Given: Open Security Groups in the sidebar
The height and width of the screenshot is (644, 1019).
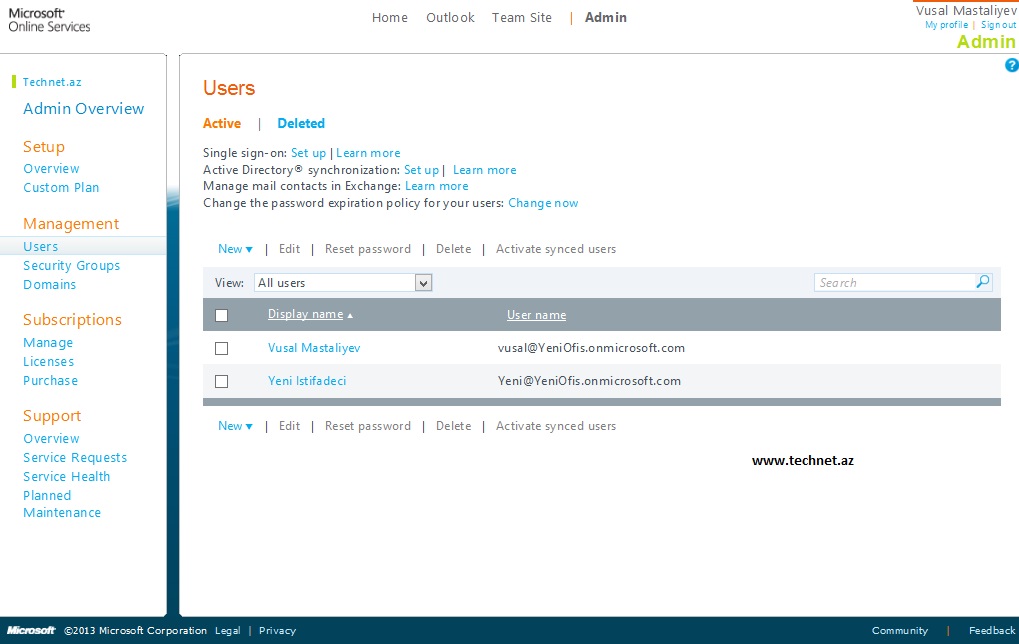Looking at the screenshot, I should pos(71,266).
